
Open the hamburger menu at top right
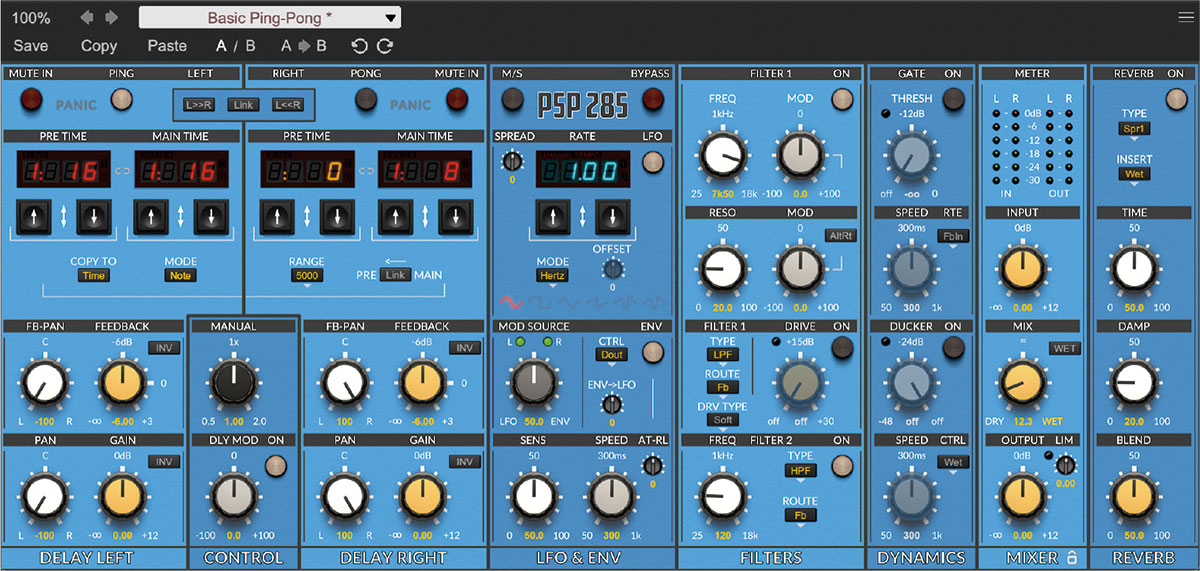(1186, 16)
